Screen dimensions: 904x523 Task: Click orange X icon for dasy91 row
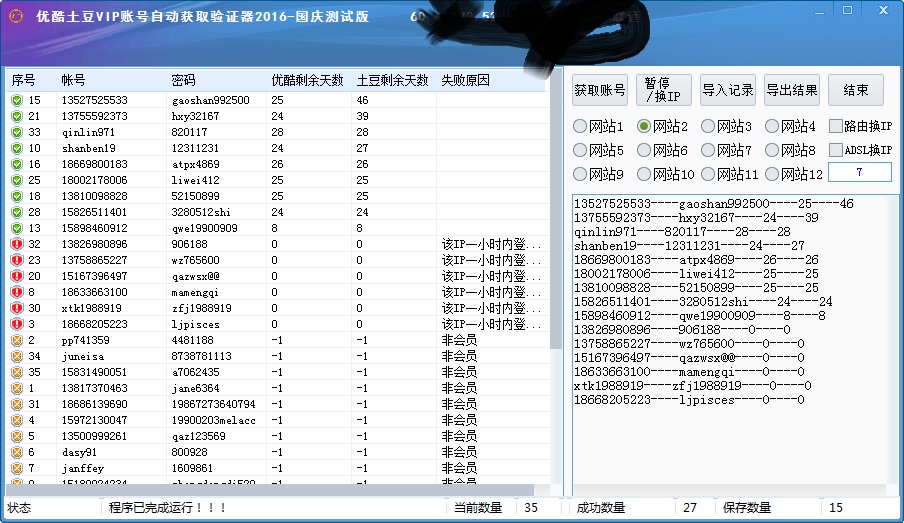tap(17, 453)
